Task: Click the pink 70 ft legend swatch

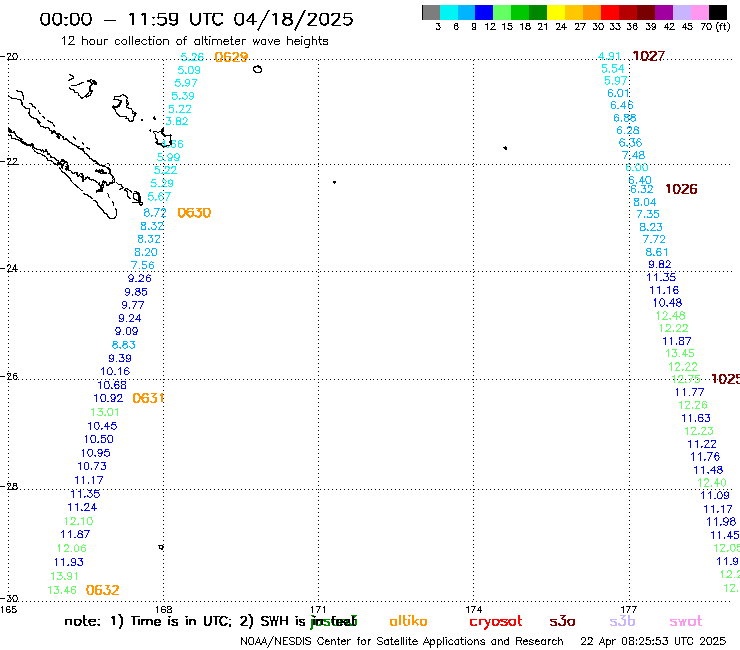Action: pyautogui.click(x=700, y=12)
